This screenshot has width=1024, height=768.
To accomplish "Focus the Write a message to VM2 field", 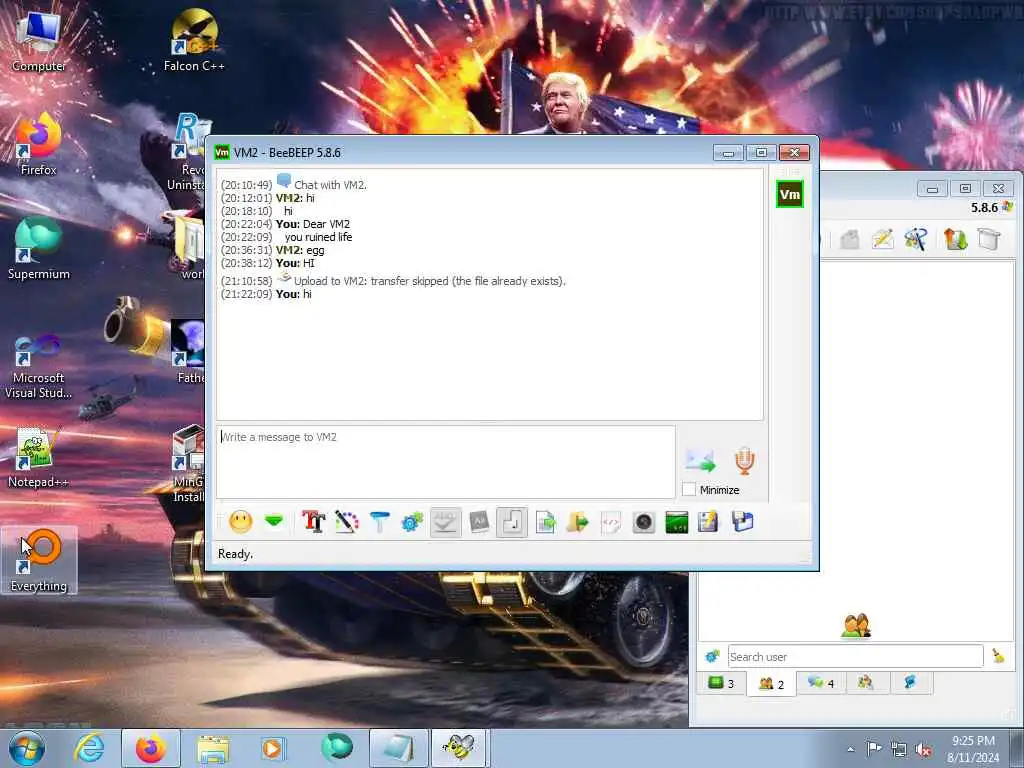I will point(445,462).
